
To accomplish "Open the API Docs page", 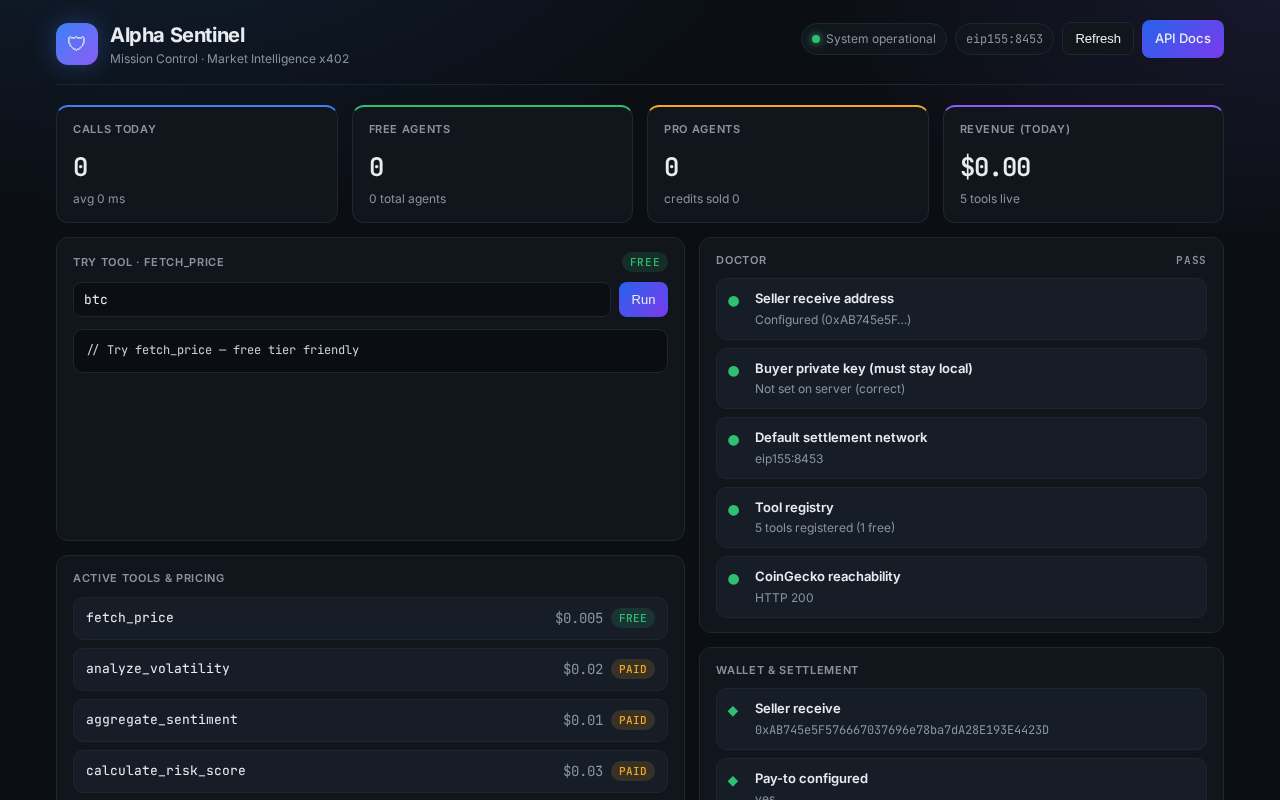I will [x=1182, y=39].
